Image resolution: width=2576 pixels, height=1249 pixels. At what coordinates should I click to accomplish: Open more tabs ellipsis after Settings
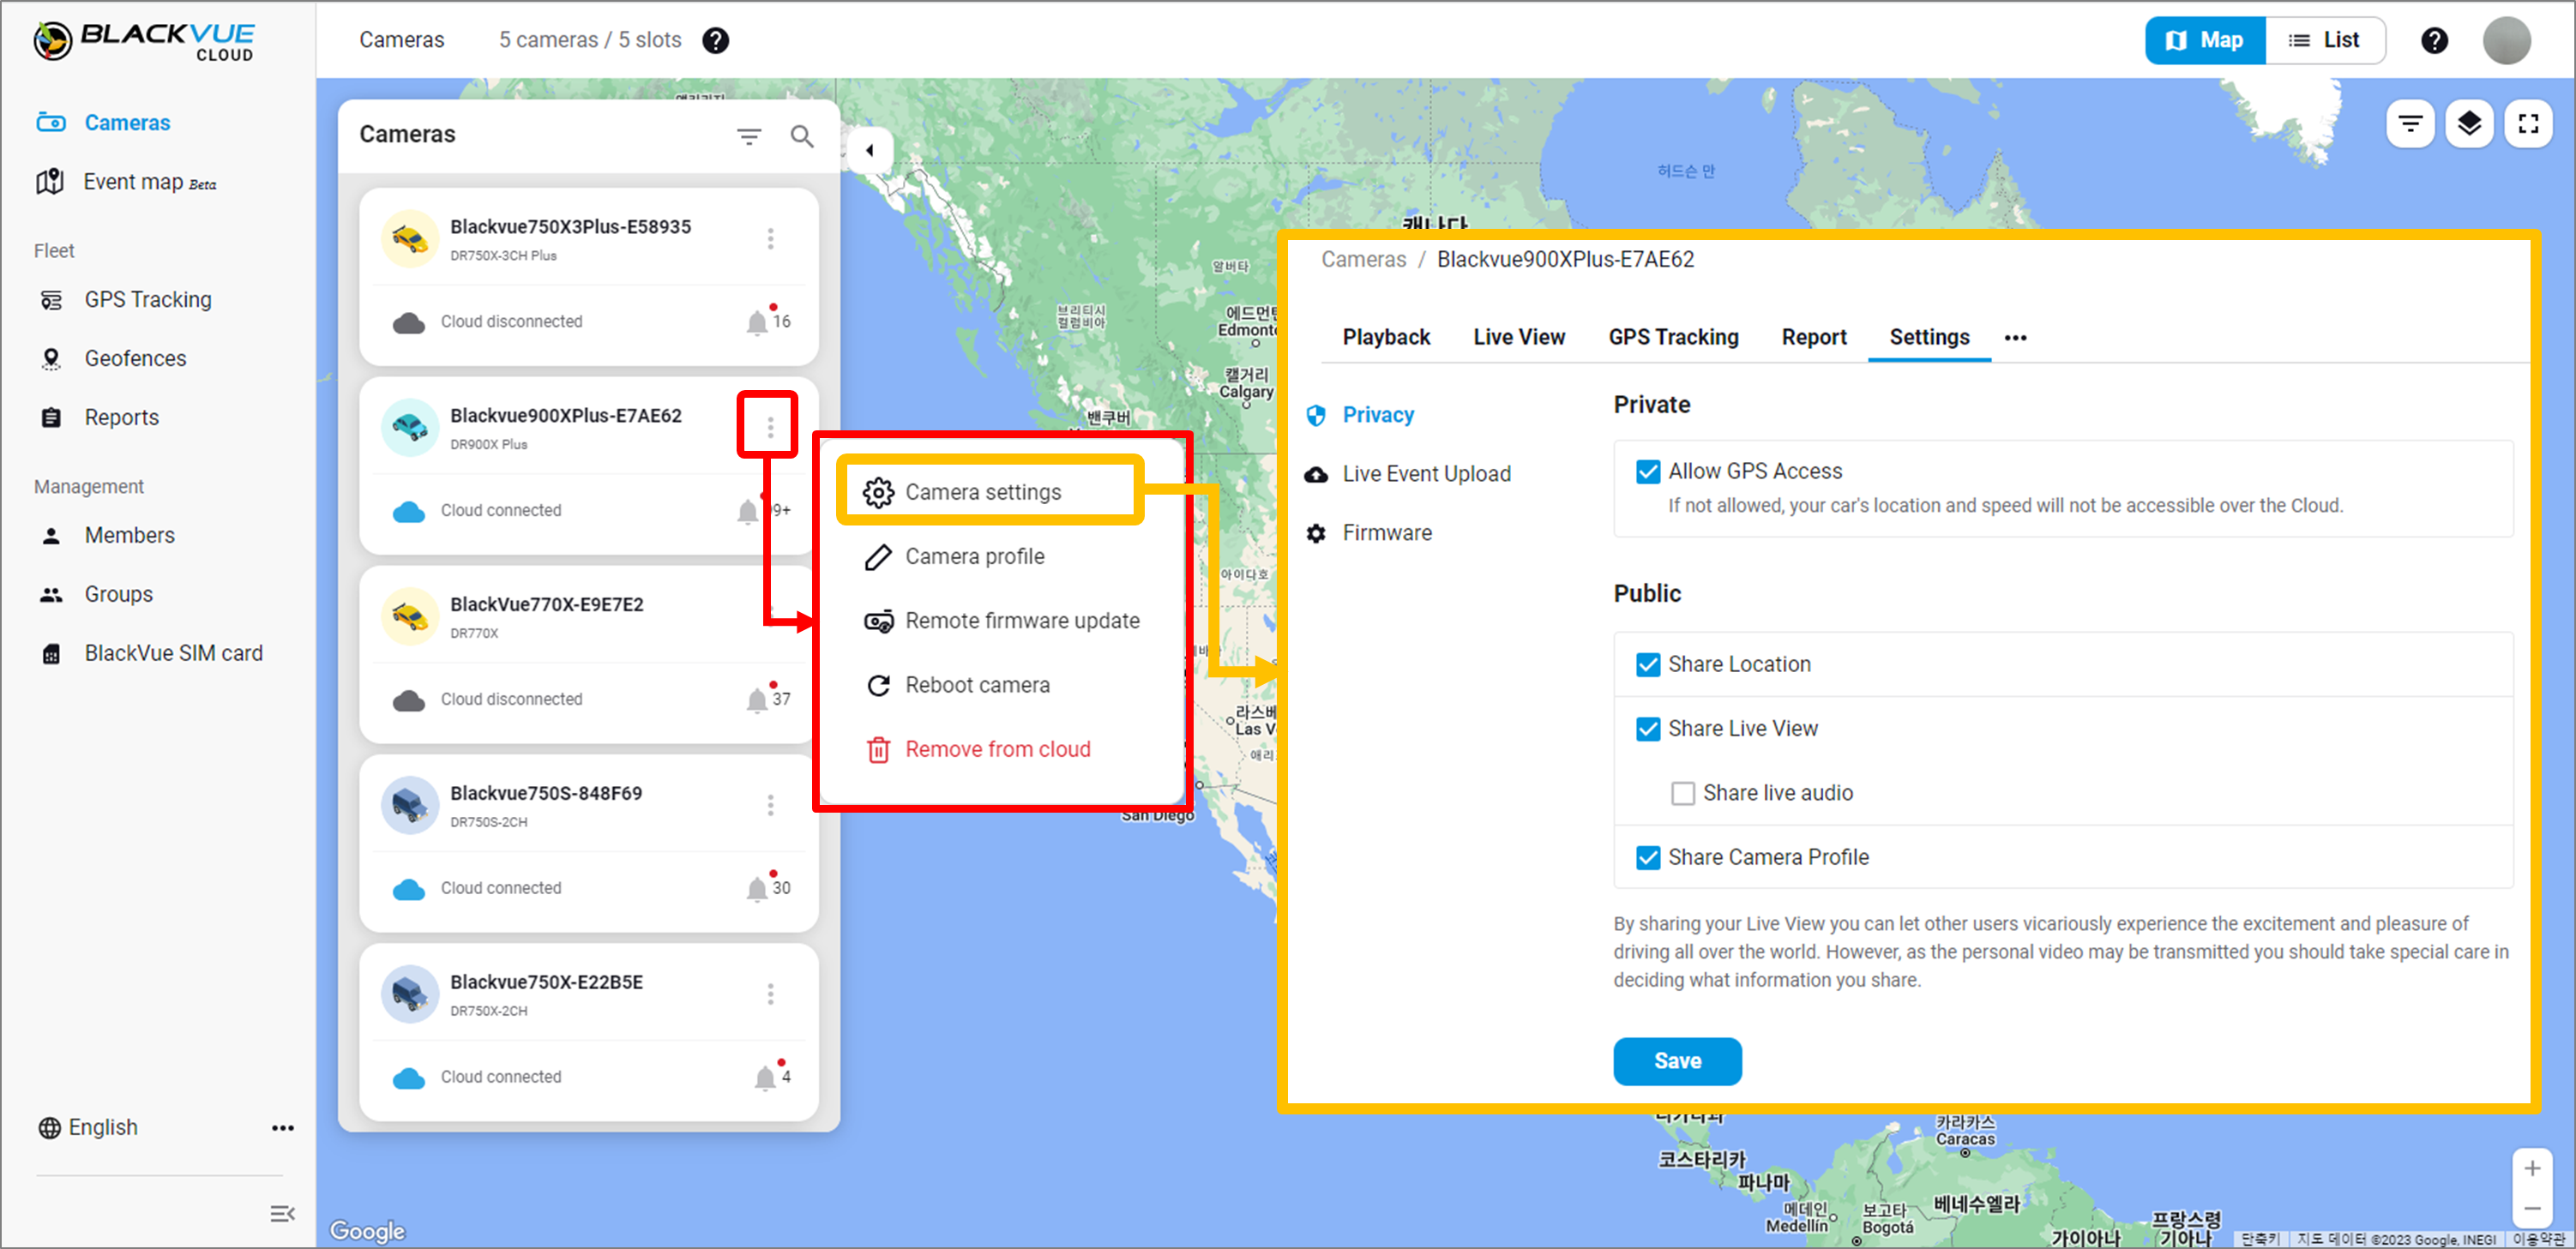click(x=2015, y=338)
